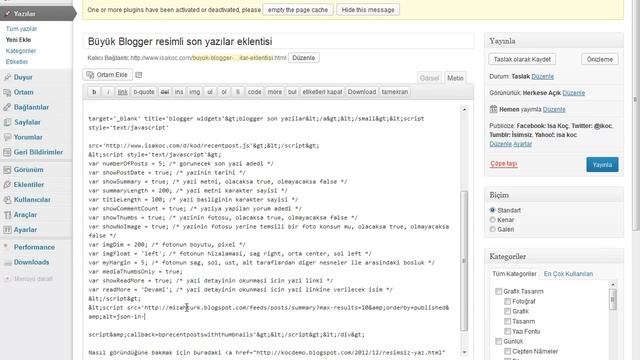Check the Cepten Nameler category checkbox
Screen dimensions: 640x360
point(507,351)
